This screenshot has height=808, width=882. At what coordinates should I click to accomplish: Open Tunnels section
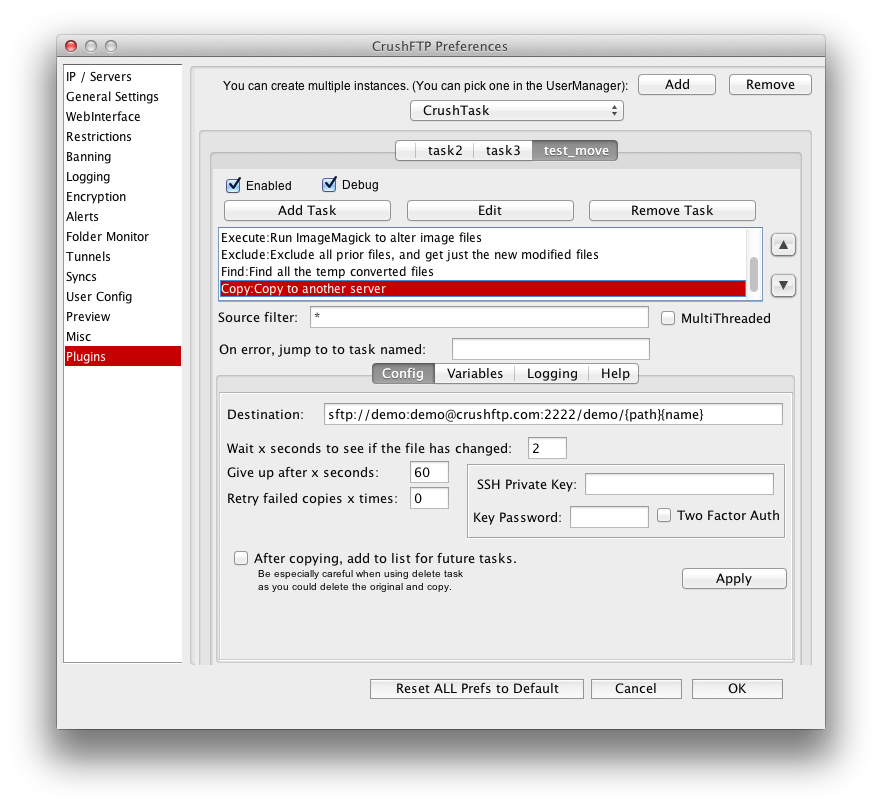[x=123, y=257]
